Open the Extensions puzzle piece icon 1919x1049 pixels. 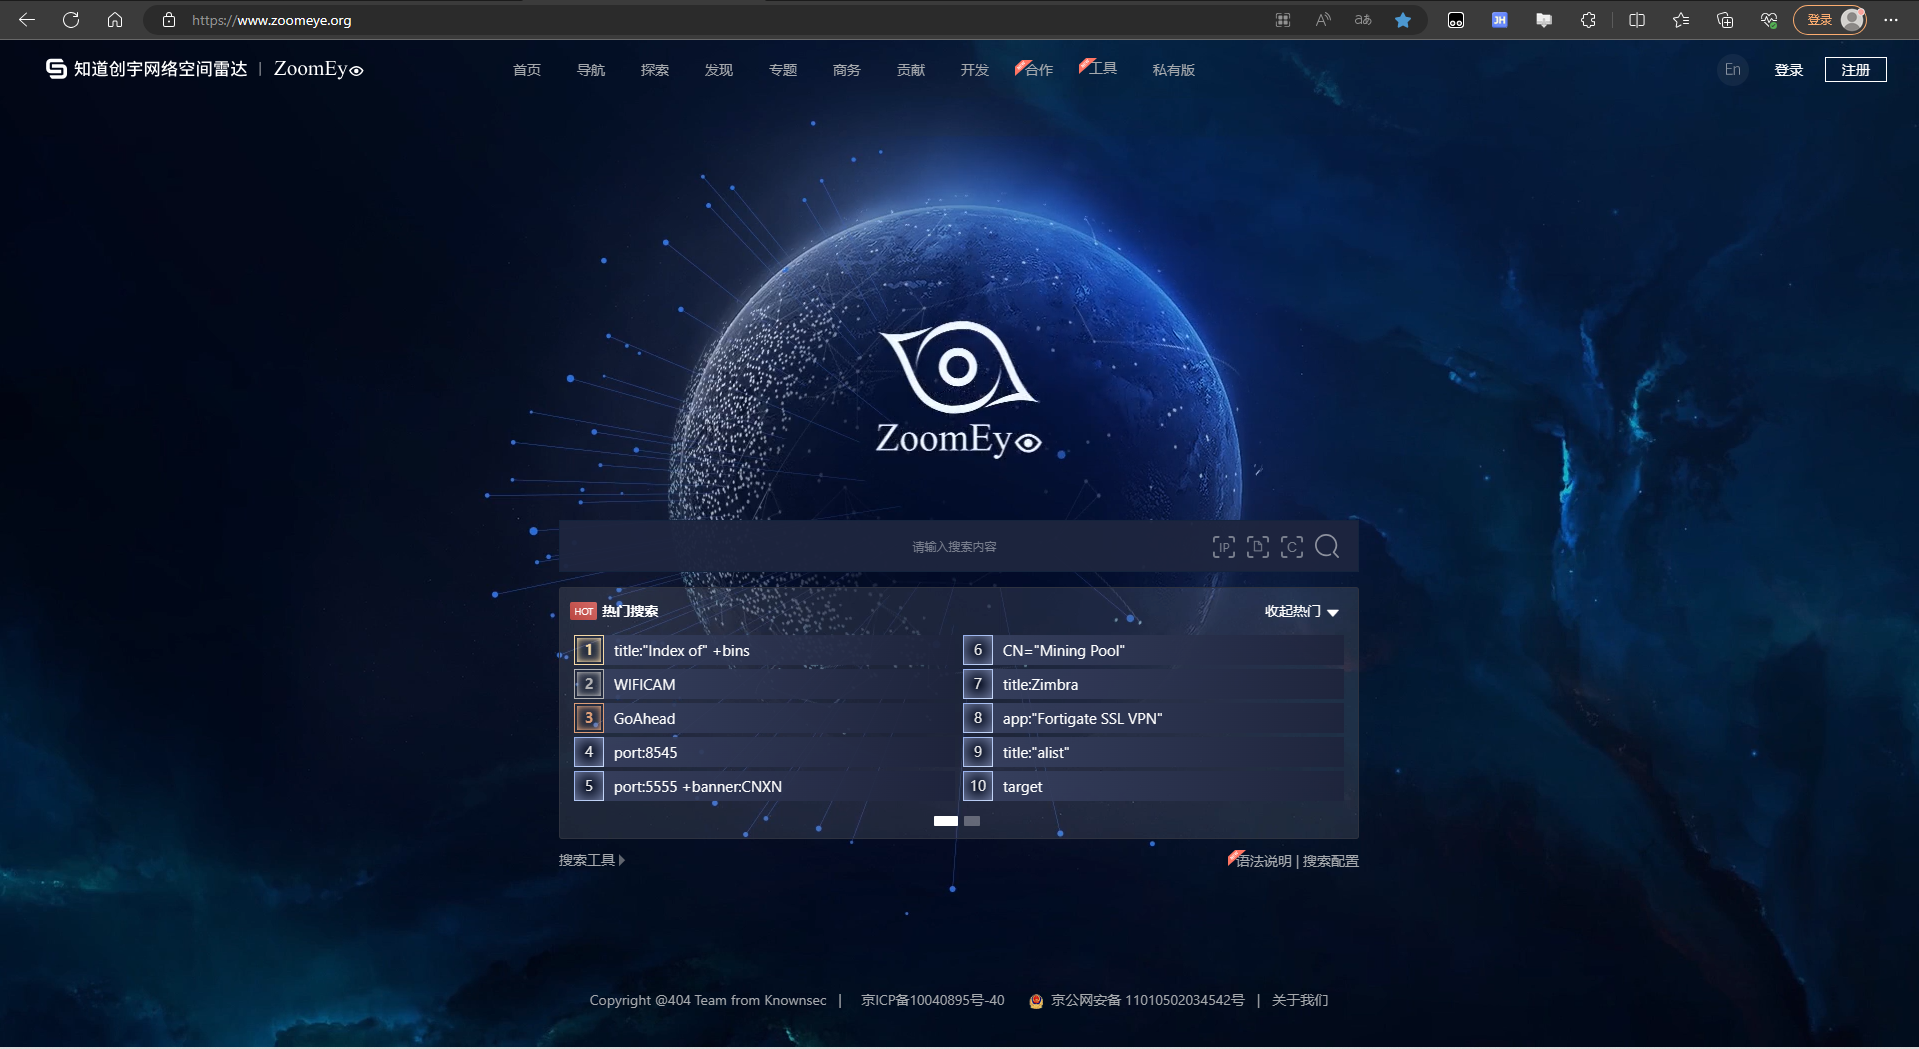tap(1588, 20)
